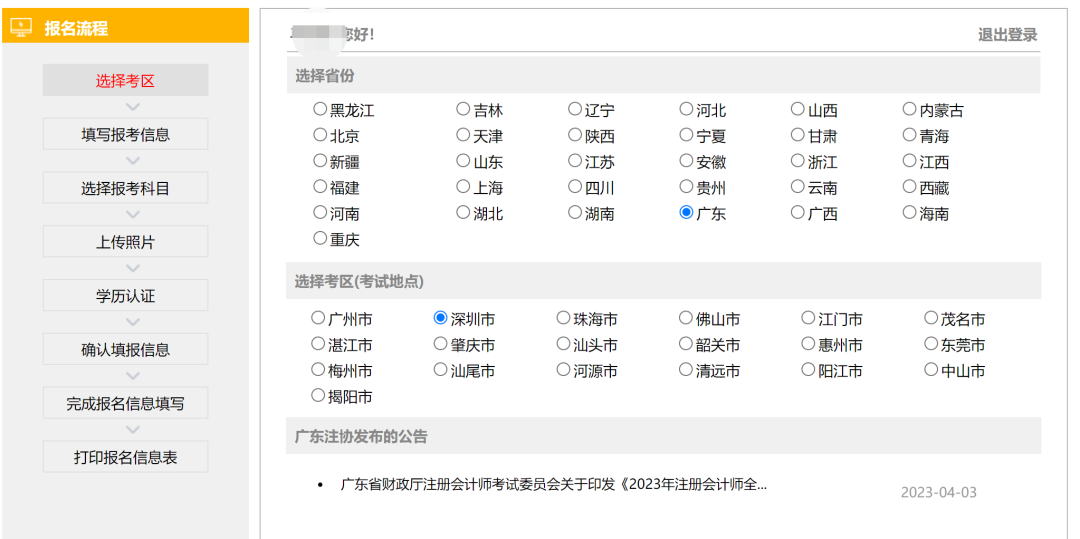Choose 珠海市 as the exam area
This screenshot has height=539, width=1080.
point(563,318)
